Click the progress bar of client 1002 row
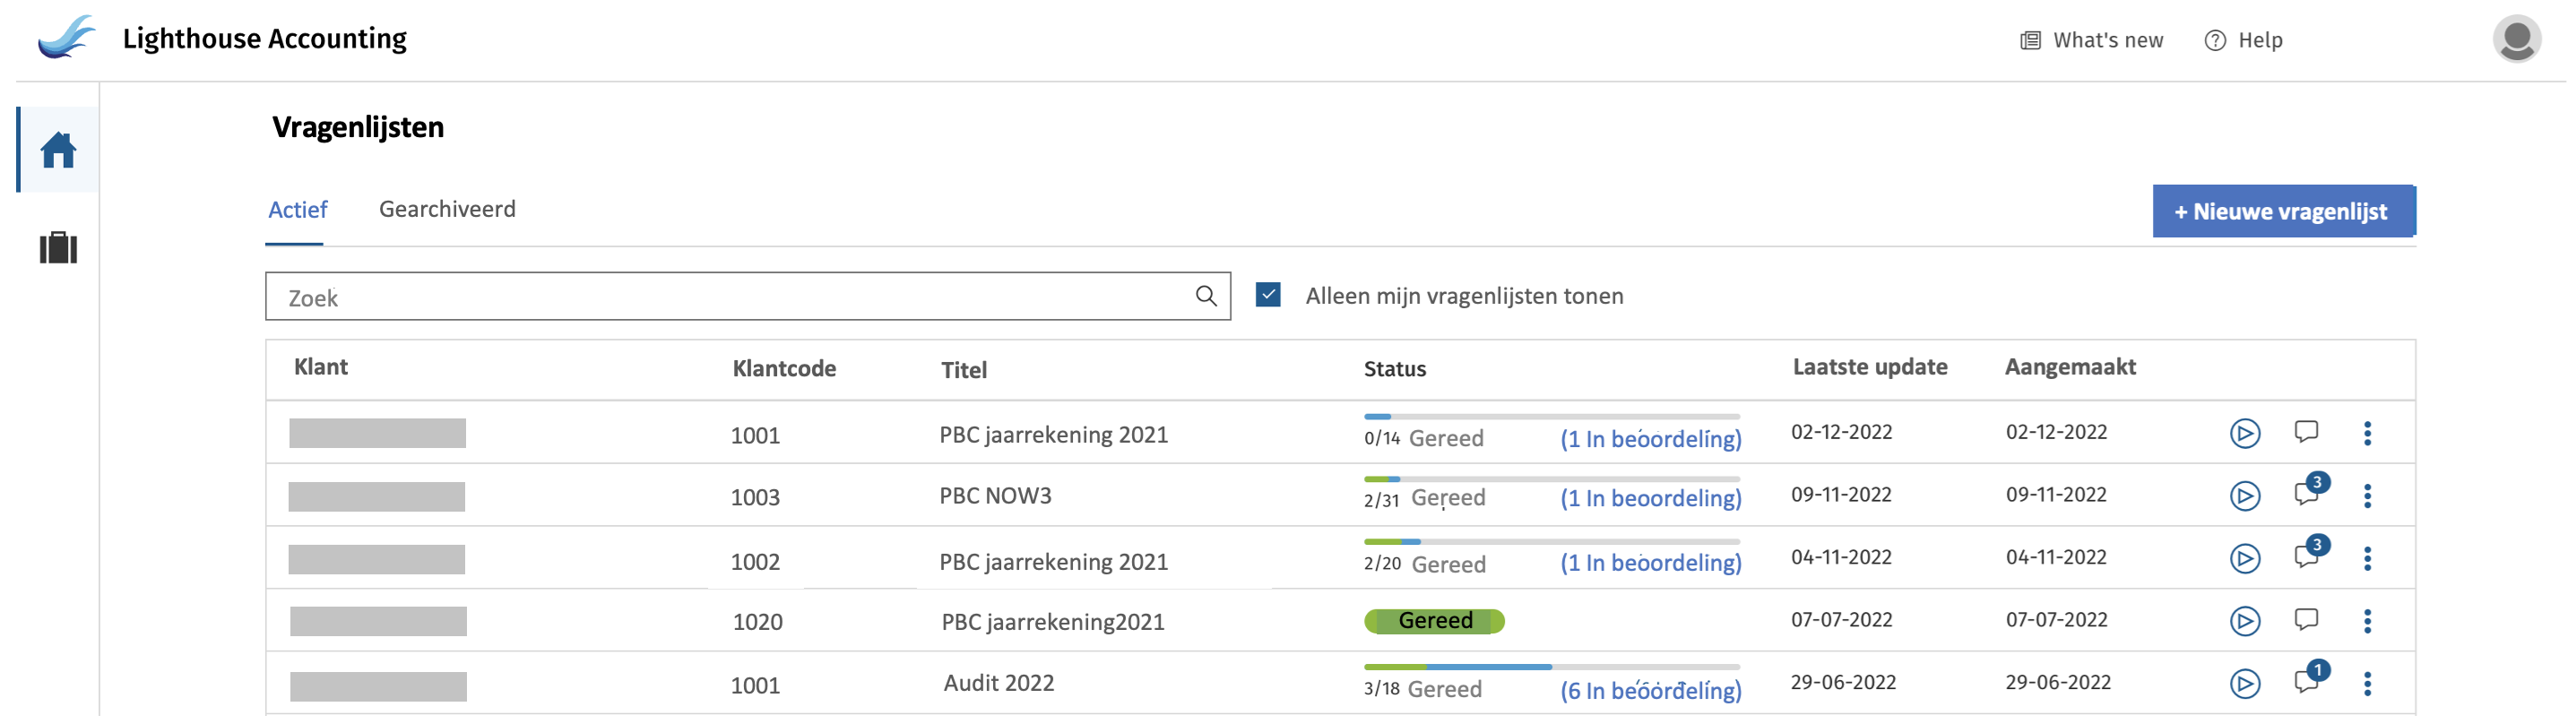This screenshot has height=724, width=2576. (x=1550, y=542)
